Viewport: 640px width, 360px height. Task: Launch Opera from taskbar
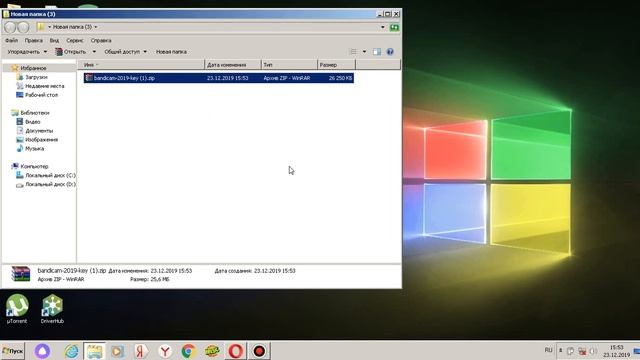[x=236, y=351]
